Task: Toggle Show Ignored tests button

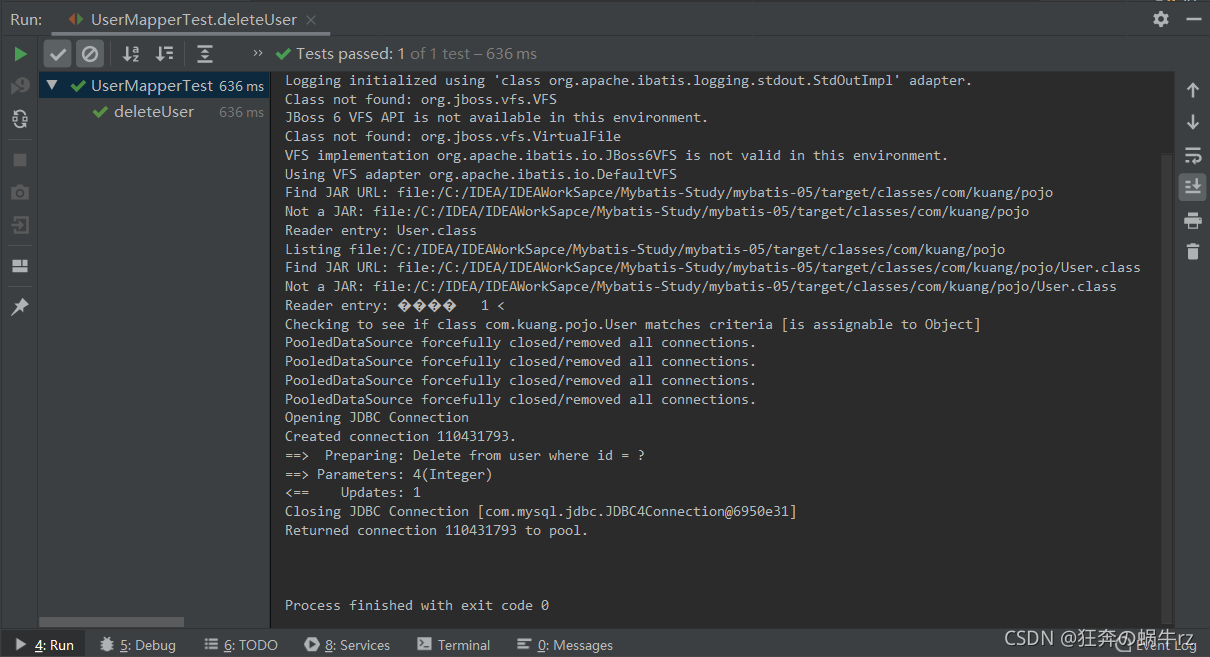Action: point(90,54)
